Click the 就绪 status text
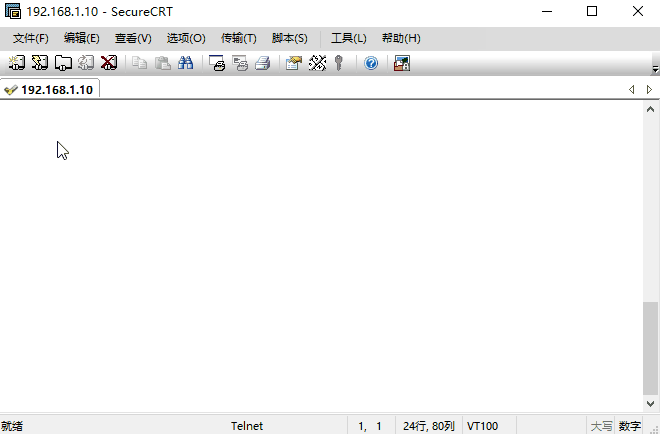660x434 pixels. click(12, 426)
